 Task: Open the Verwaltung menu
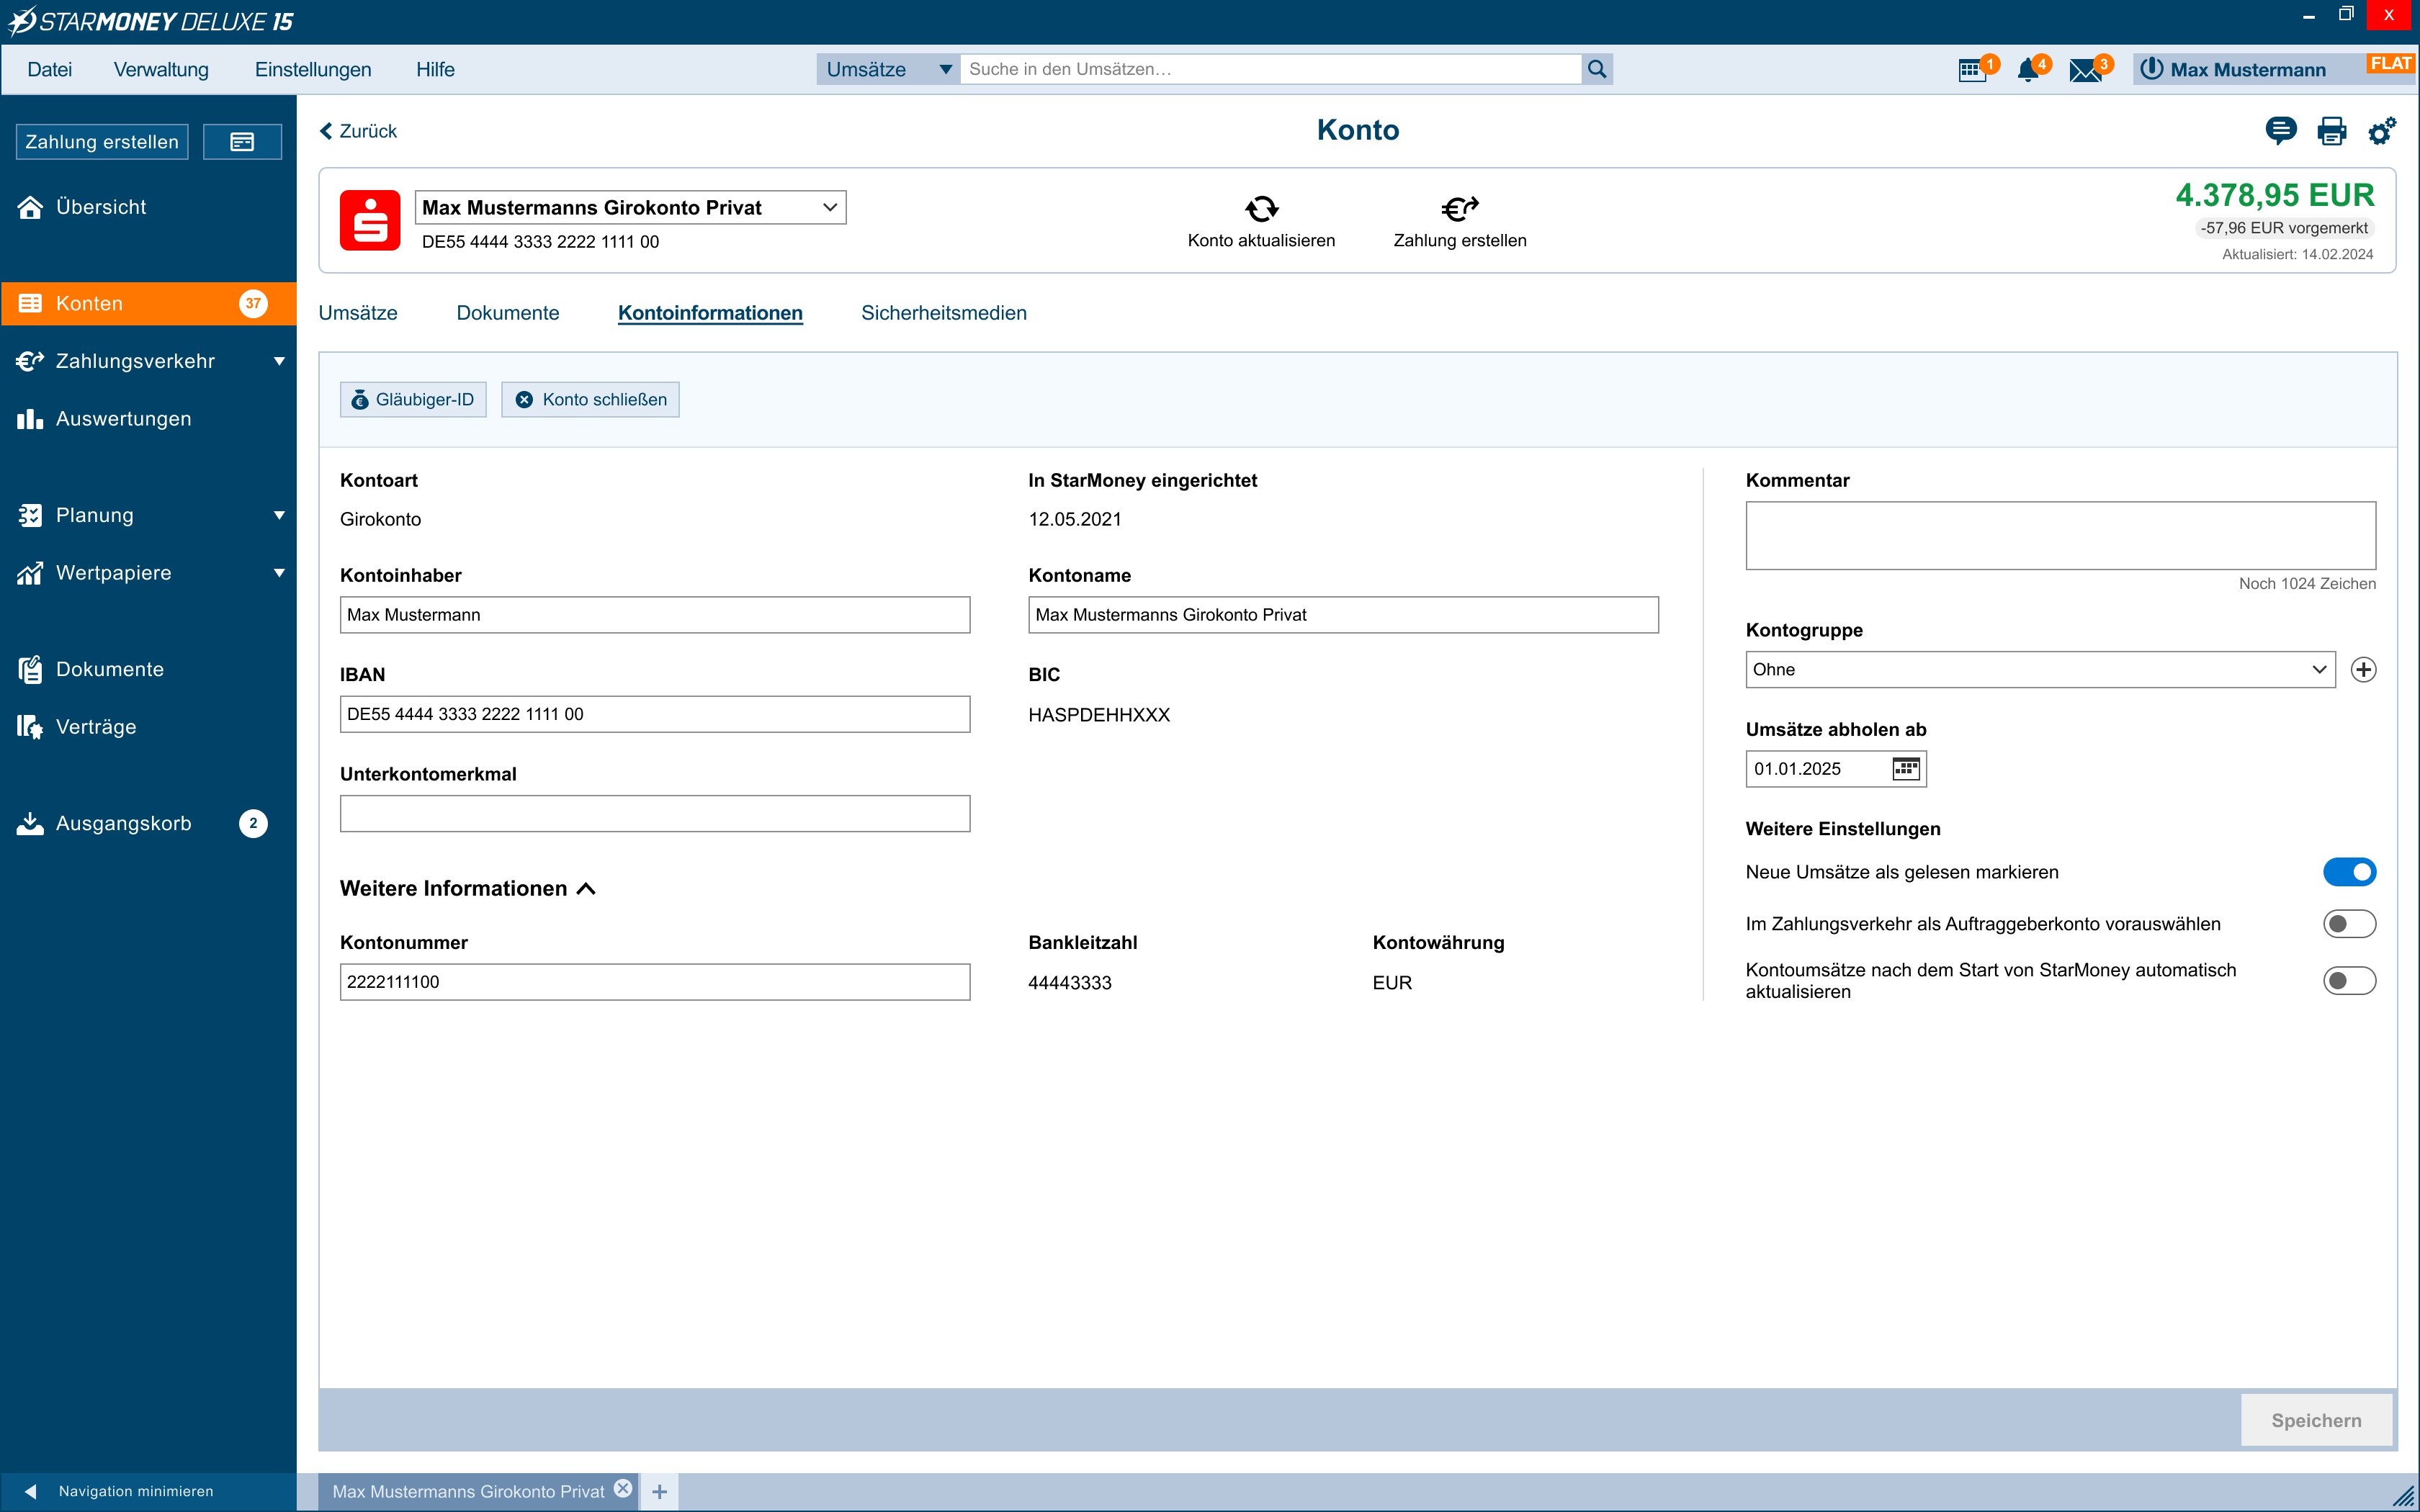(x=161, y=70)
